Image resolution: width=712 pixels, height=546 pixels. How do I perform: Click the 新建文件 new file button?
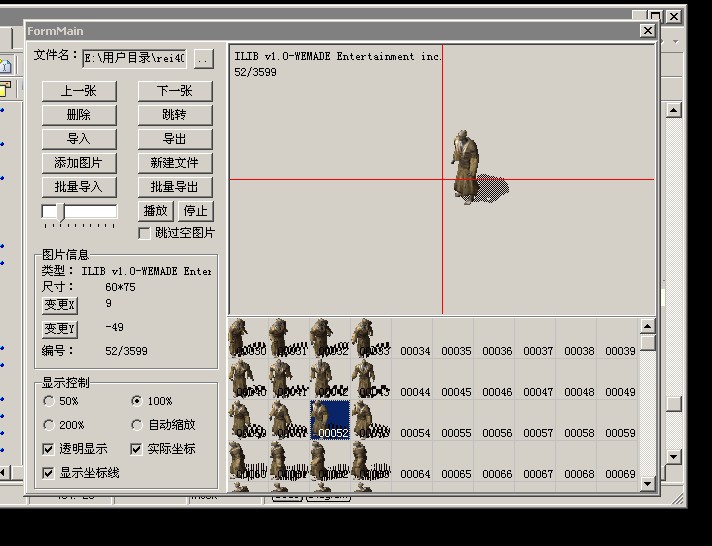(x=175, y=163)
